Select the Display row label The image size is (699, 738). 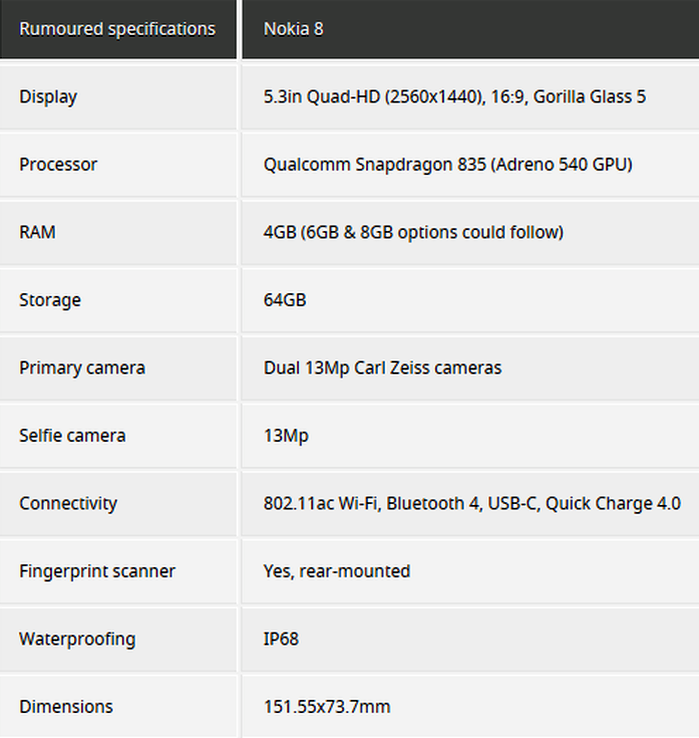click(48, 97)
